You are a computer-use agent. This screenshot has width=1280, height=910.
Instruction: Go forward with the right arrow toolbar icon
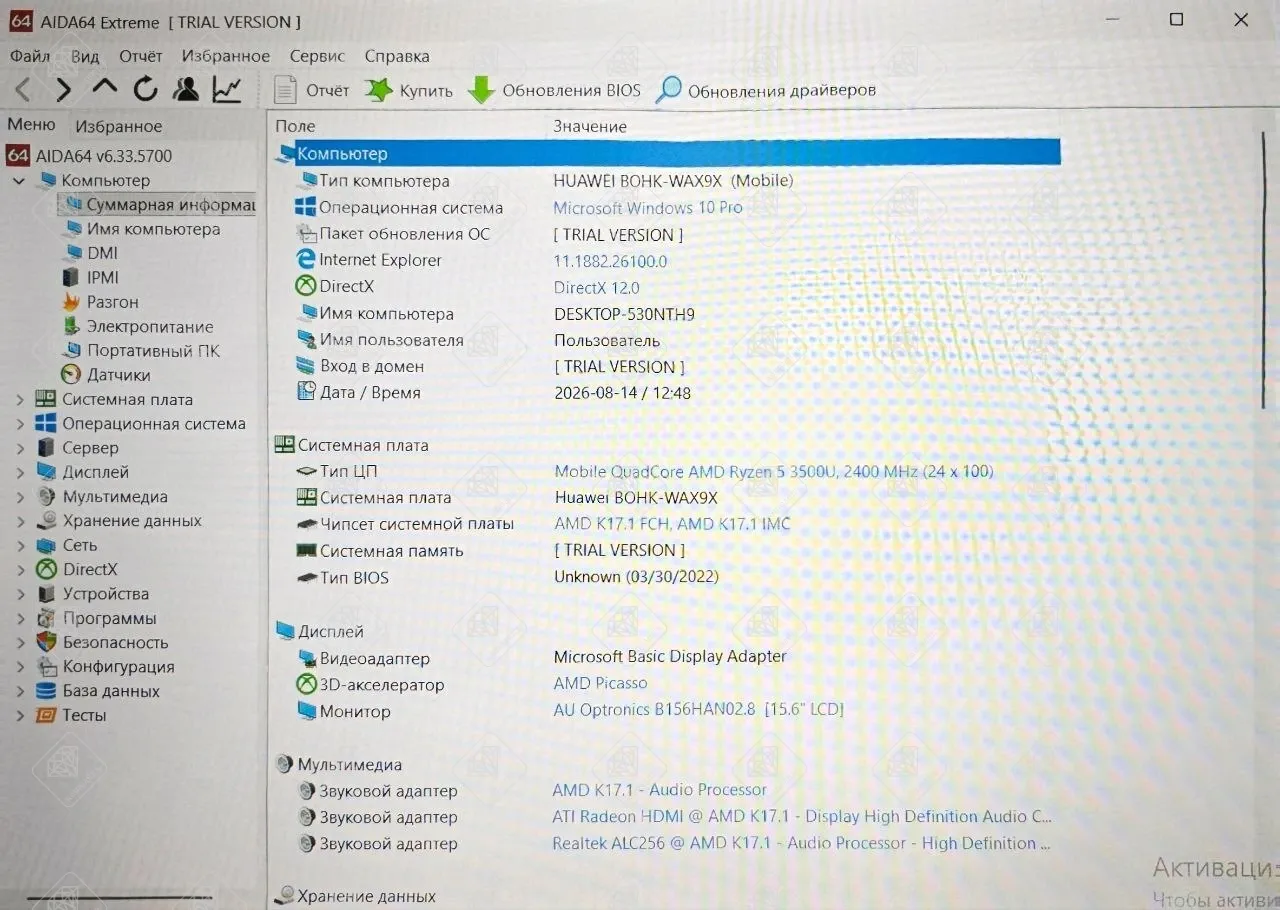(x=63, y=90)
